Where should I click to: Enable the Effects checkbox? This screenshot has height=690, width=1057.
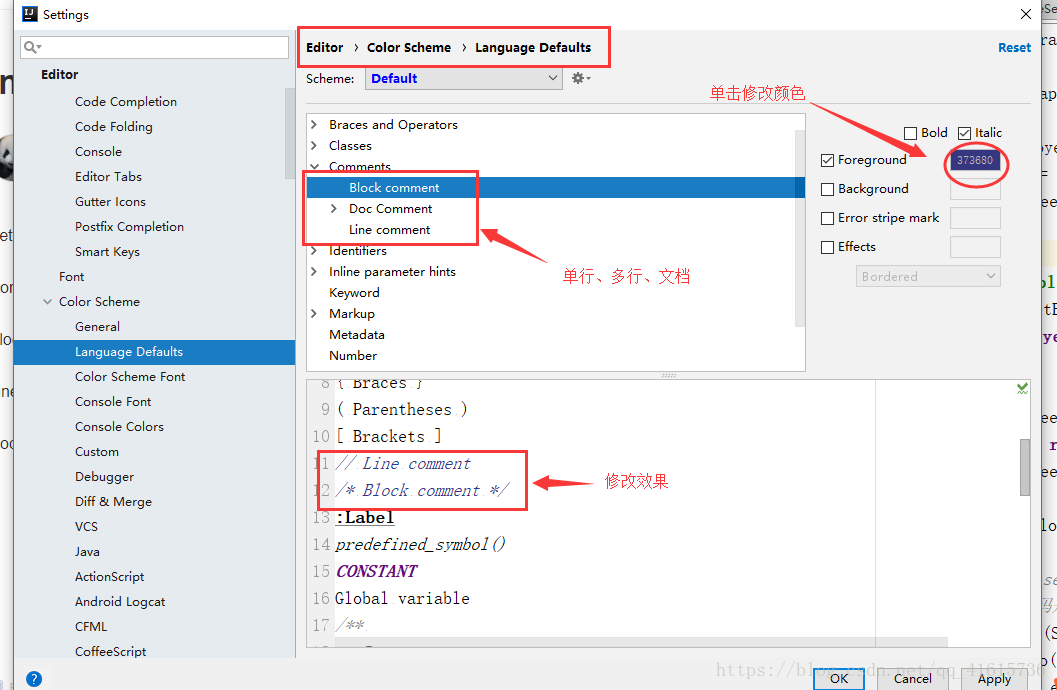[827, 247]
